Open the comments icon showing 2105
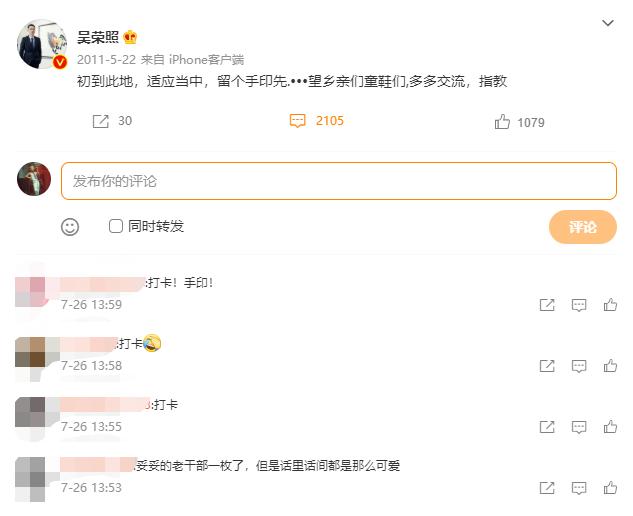Viewport: 633px width, 516px height. coord(297,121)
